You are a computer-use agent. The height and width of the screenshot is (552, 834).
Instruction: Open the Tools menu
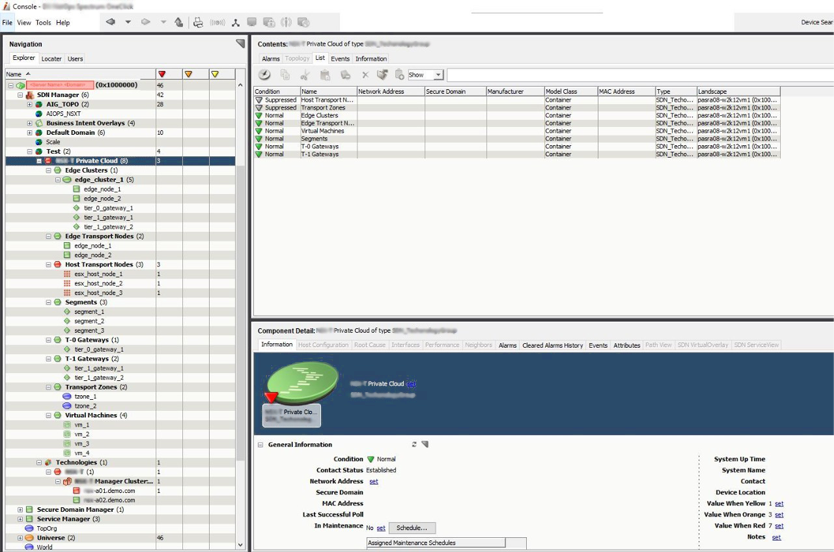tap(43, 22)
